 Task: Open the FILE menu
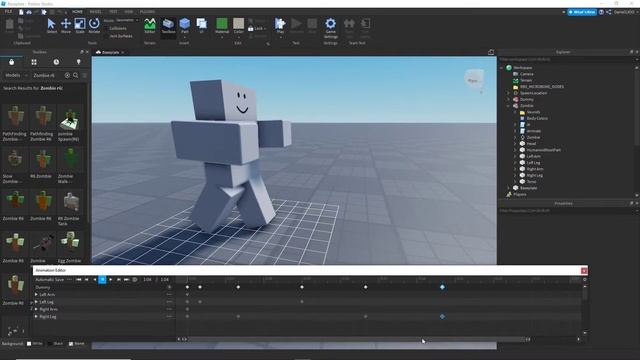click(8, 12)
